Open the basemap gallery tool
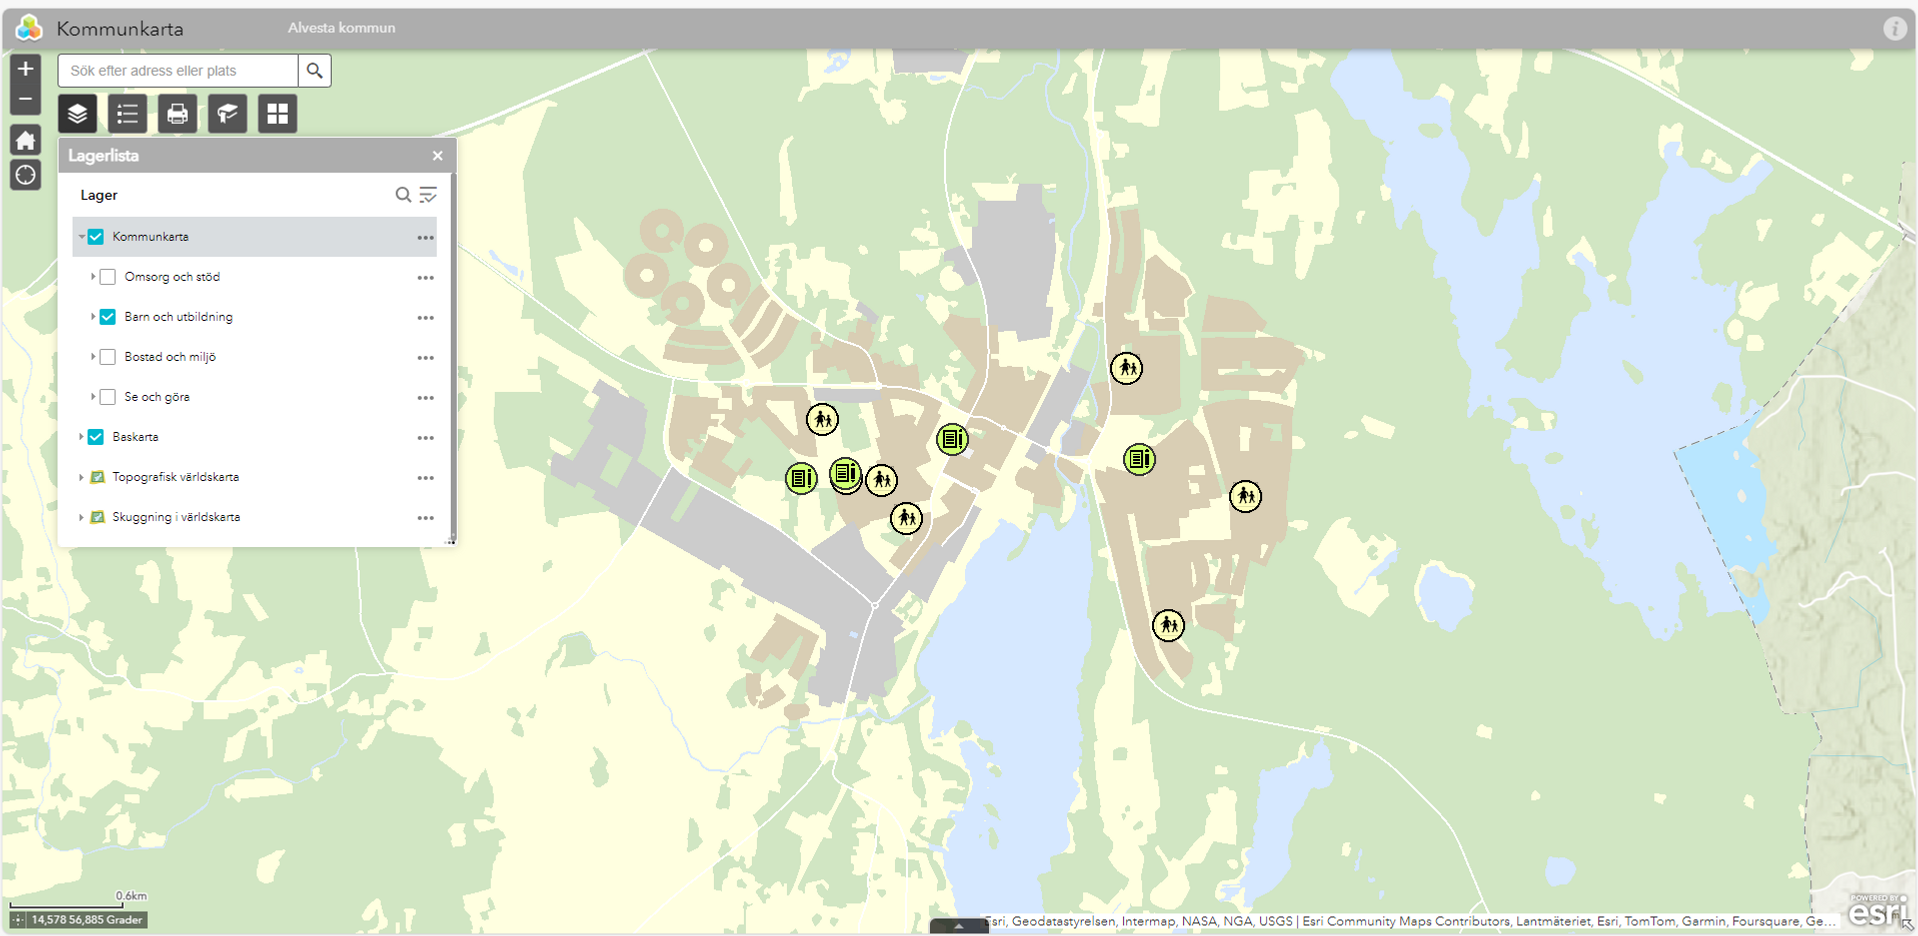 click(x=277, y=113)
